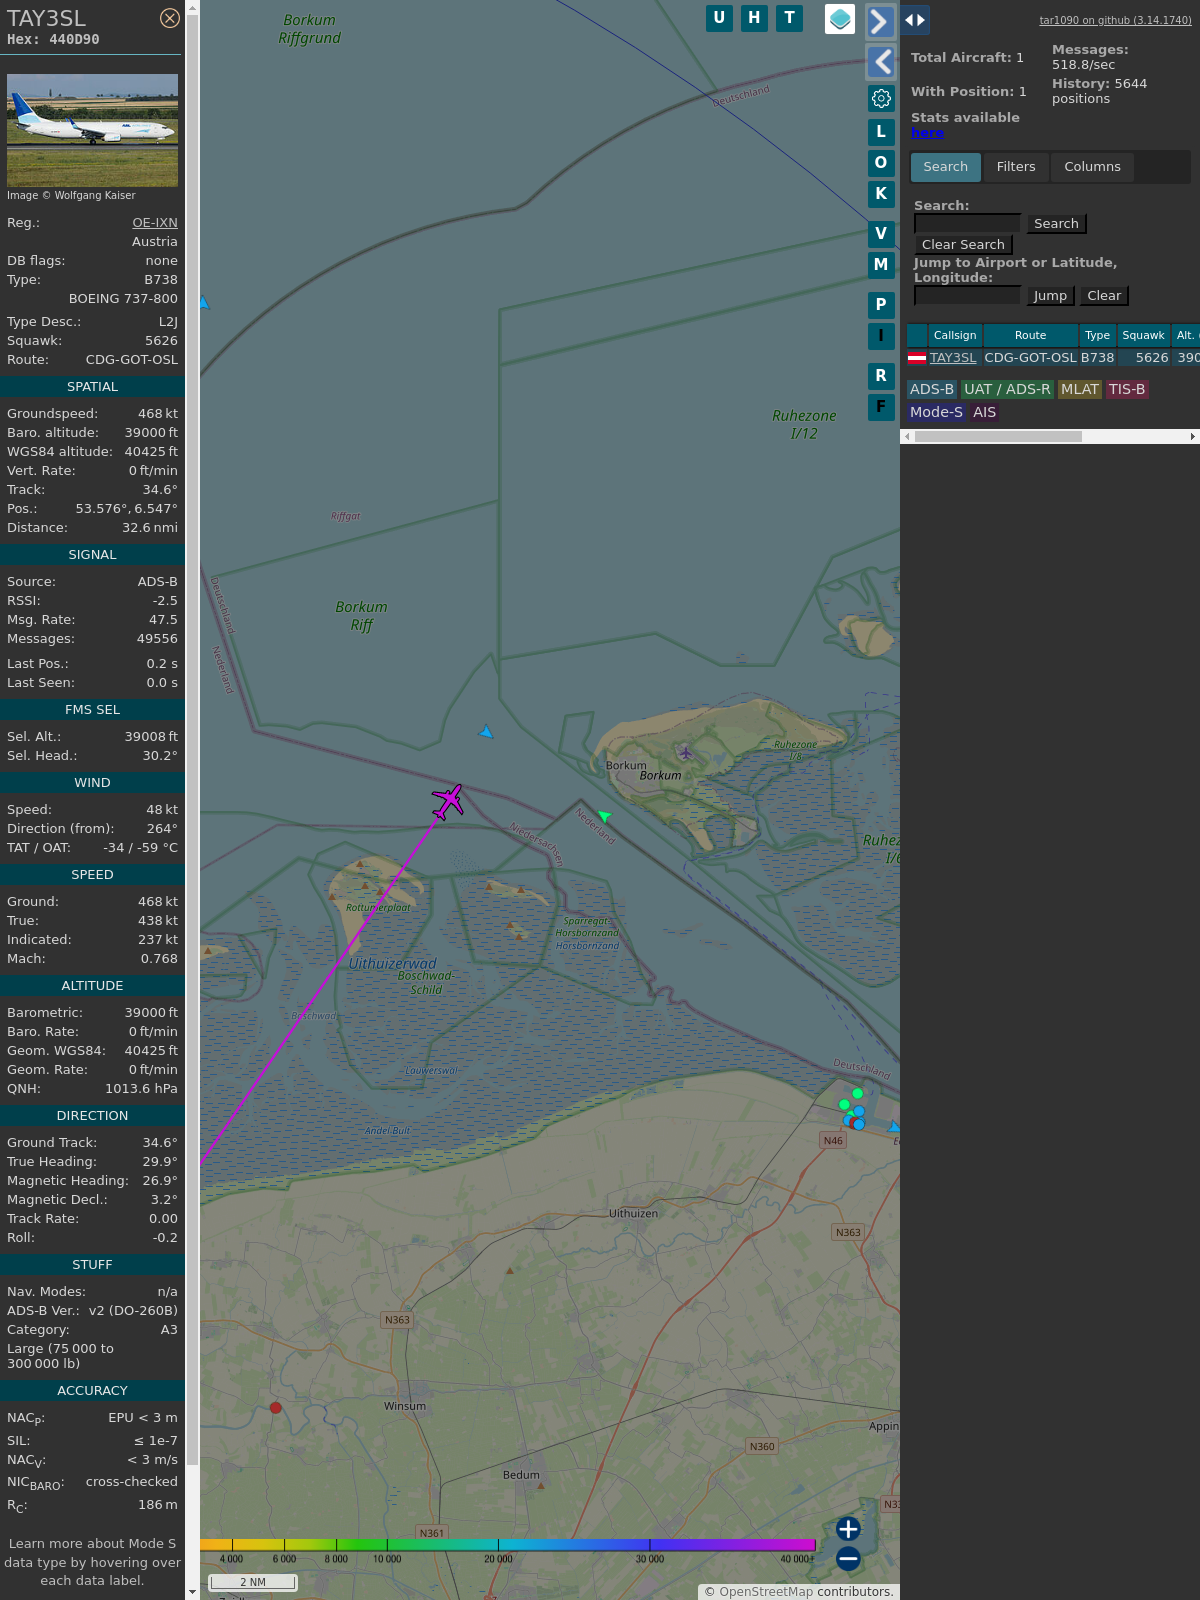
Task: Click the Search button next to field
Action: click(1056, 224)
